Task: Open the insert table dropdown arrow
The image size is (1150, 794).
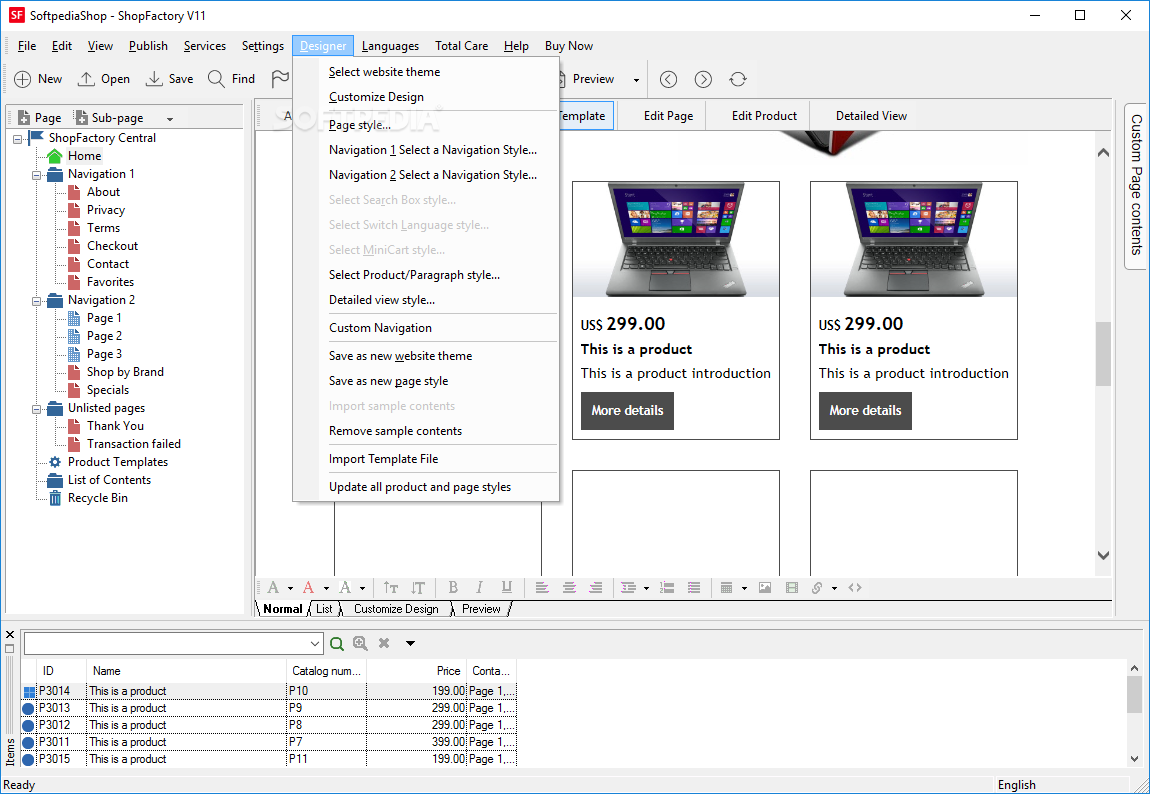Action: (744, 588)
